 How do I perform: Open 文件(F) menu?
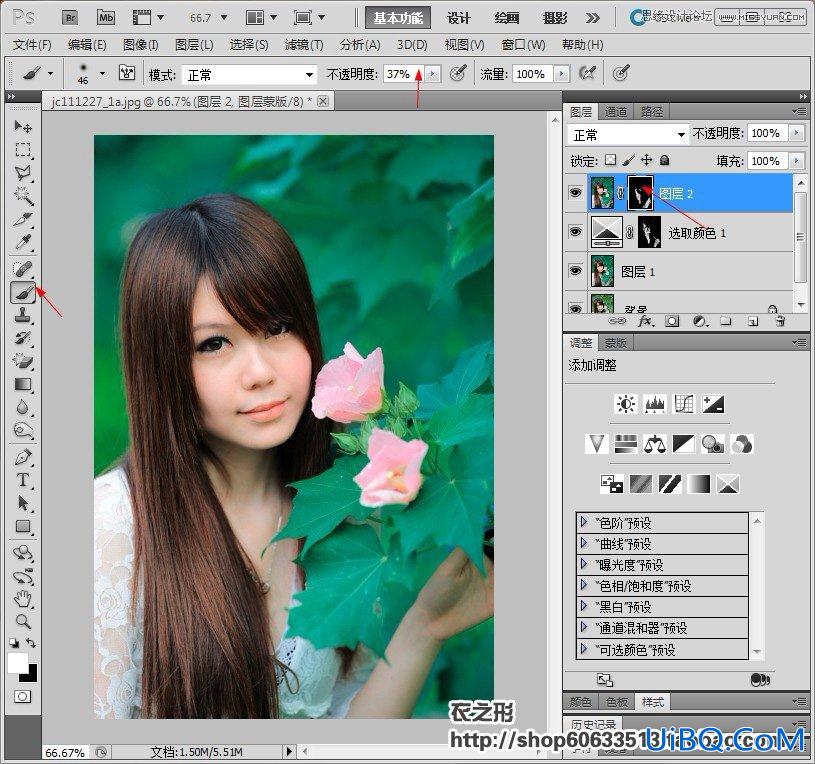(x=32, y=45)
